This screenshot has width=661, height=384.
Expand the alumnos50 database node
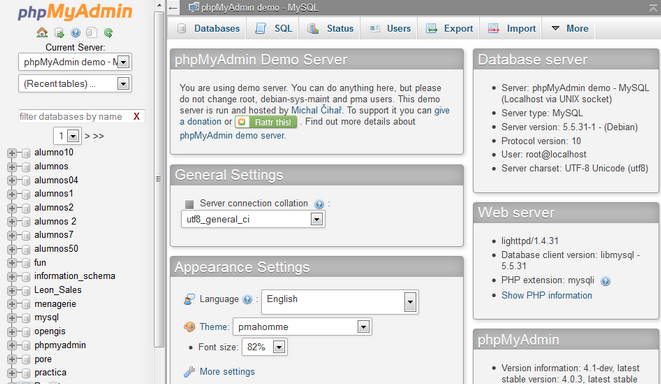coord(11,250)
